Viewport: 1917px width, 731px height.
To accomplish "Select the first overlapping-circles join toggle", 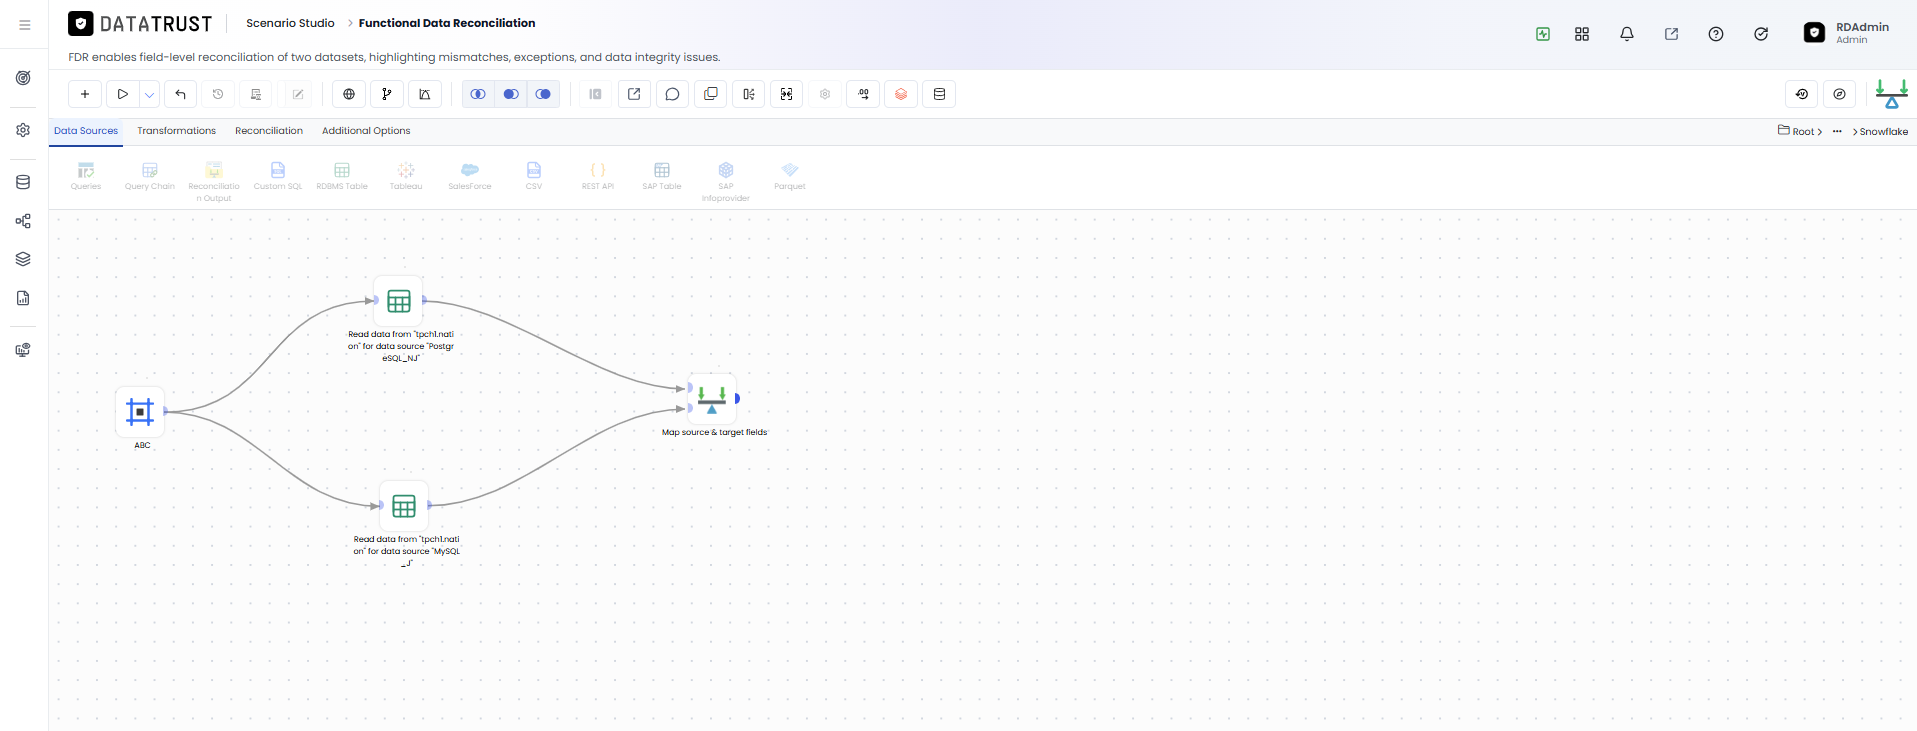I will pos(478,94).
